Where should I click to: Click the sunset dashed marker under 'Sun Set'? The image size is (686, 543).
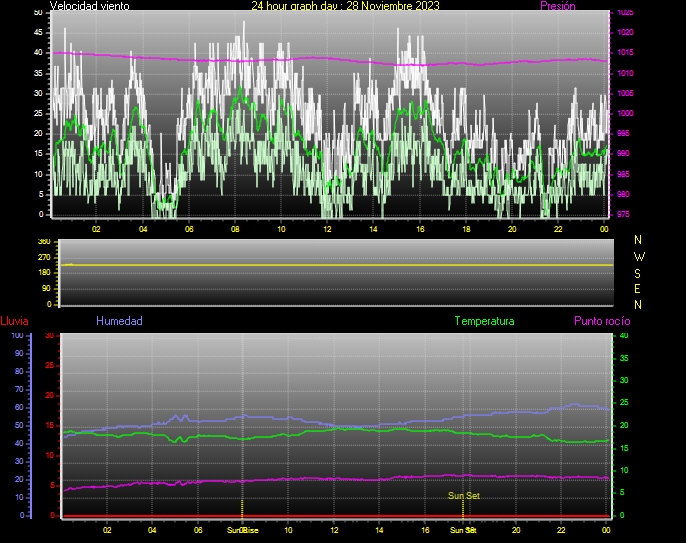pyautogui.click(x=463, y=509)
